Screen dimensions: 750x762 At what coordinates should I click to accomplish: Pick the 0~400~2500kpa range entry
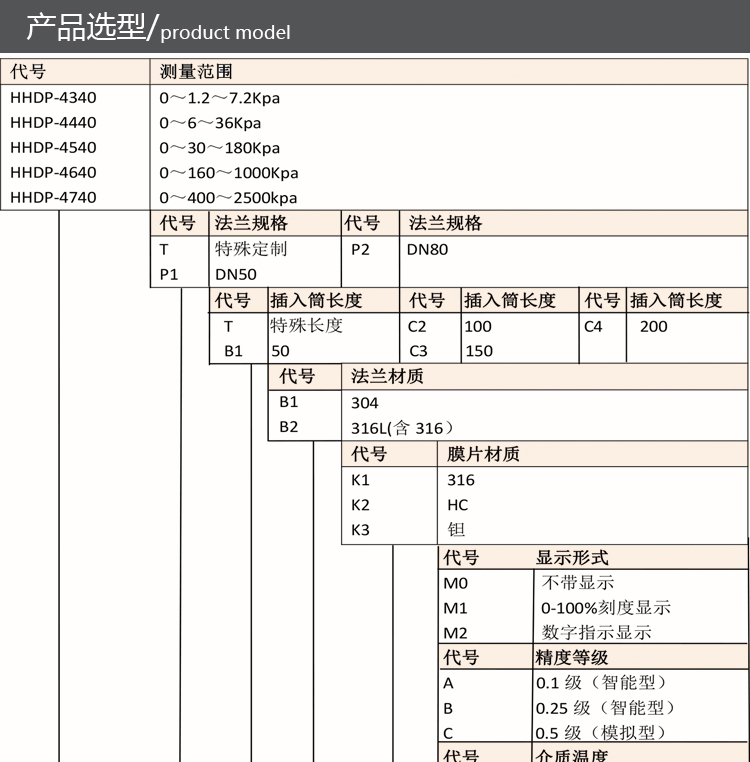point(228,198)
